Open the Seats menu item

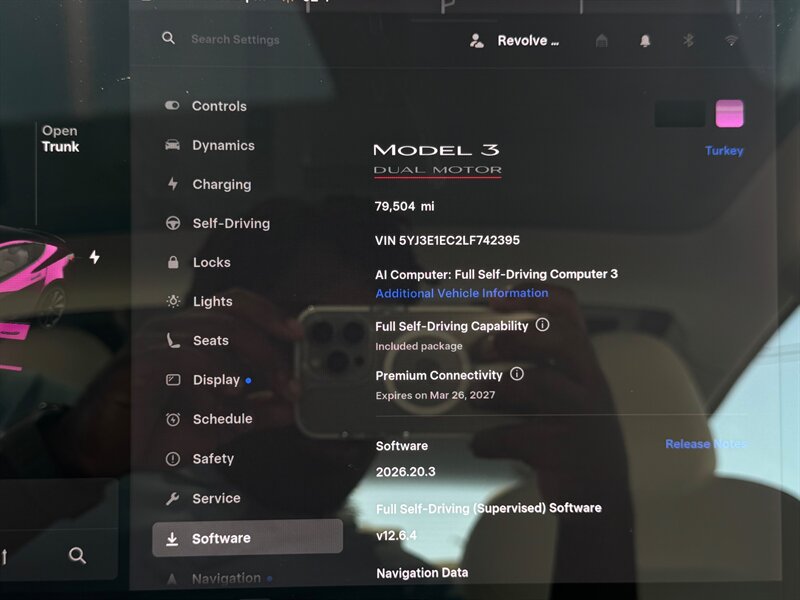coord(210,340)
